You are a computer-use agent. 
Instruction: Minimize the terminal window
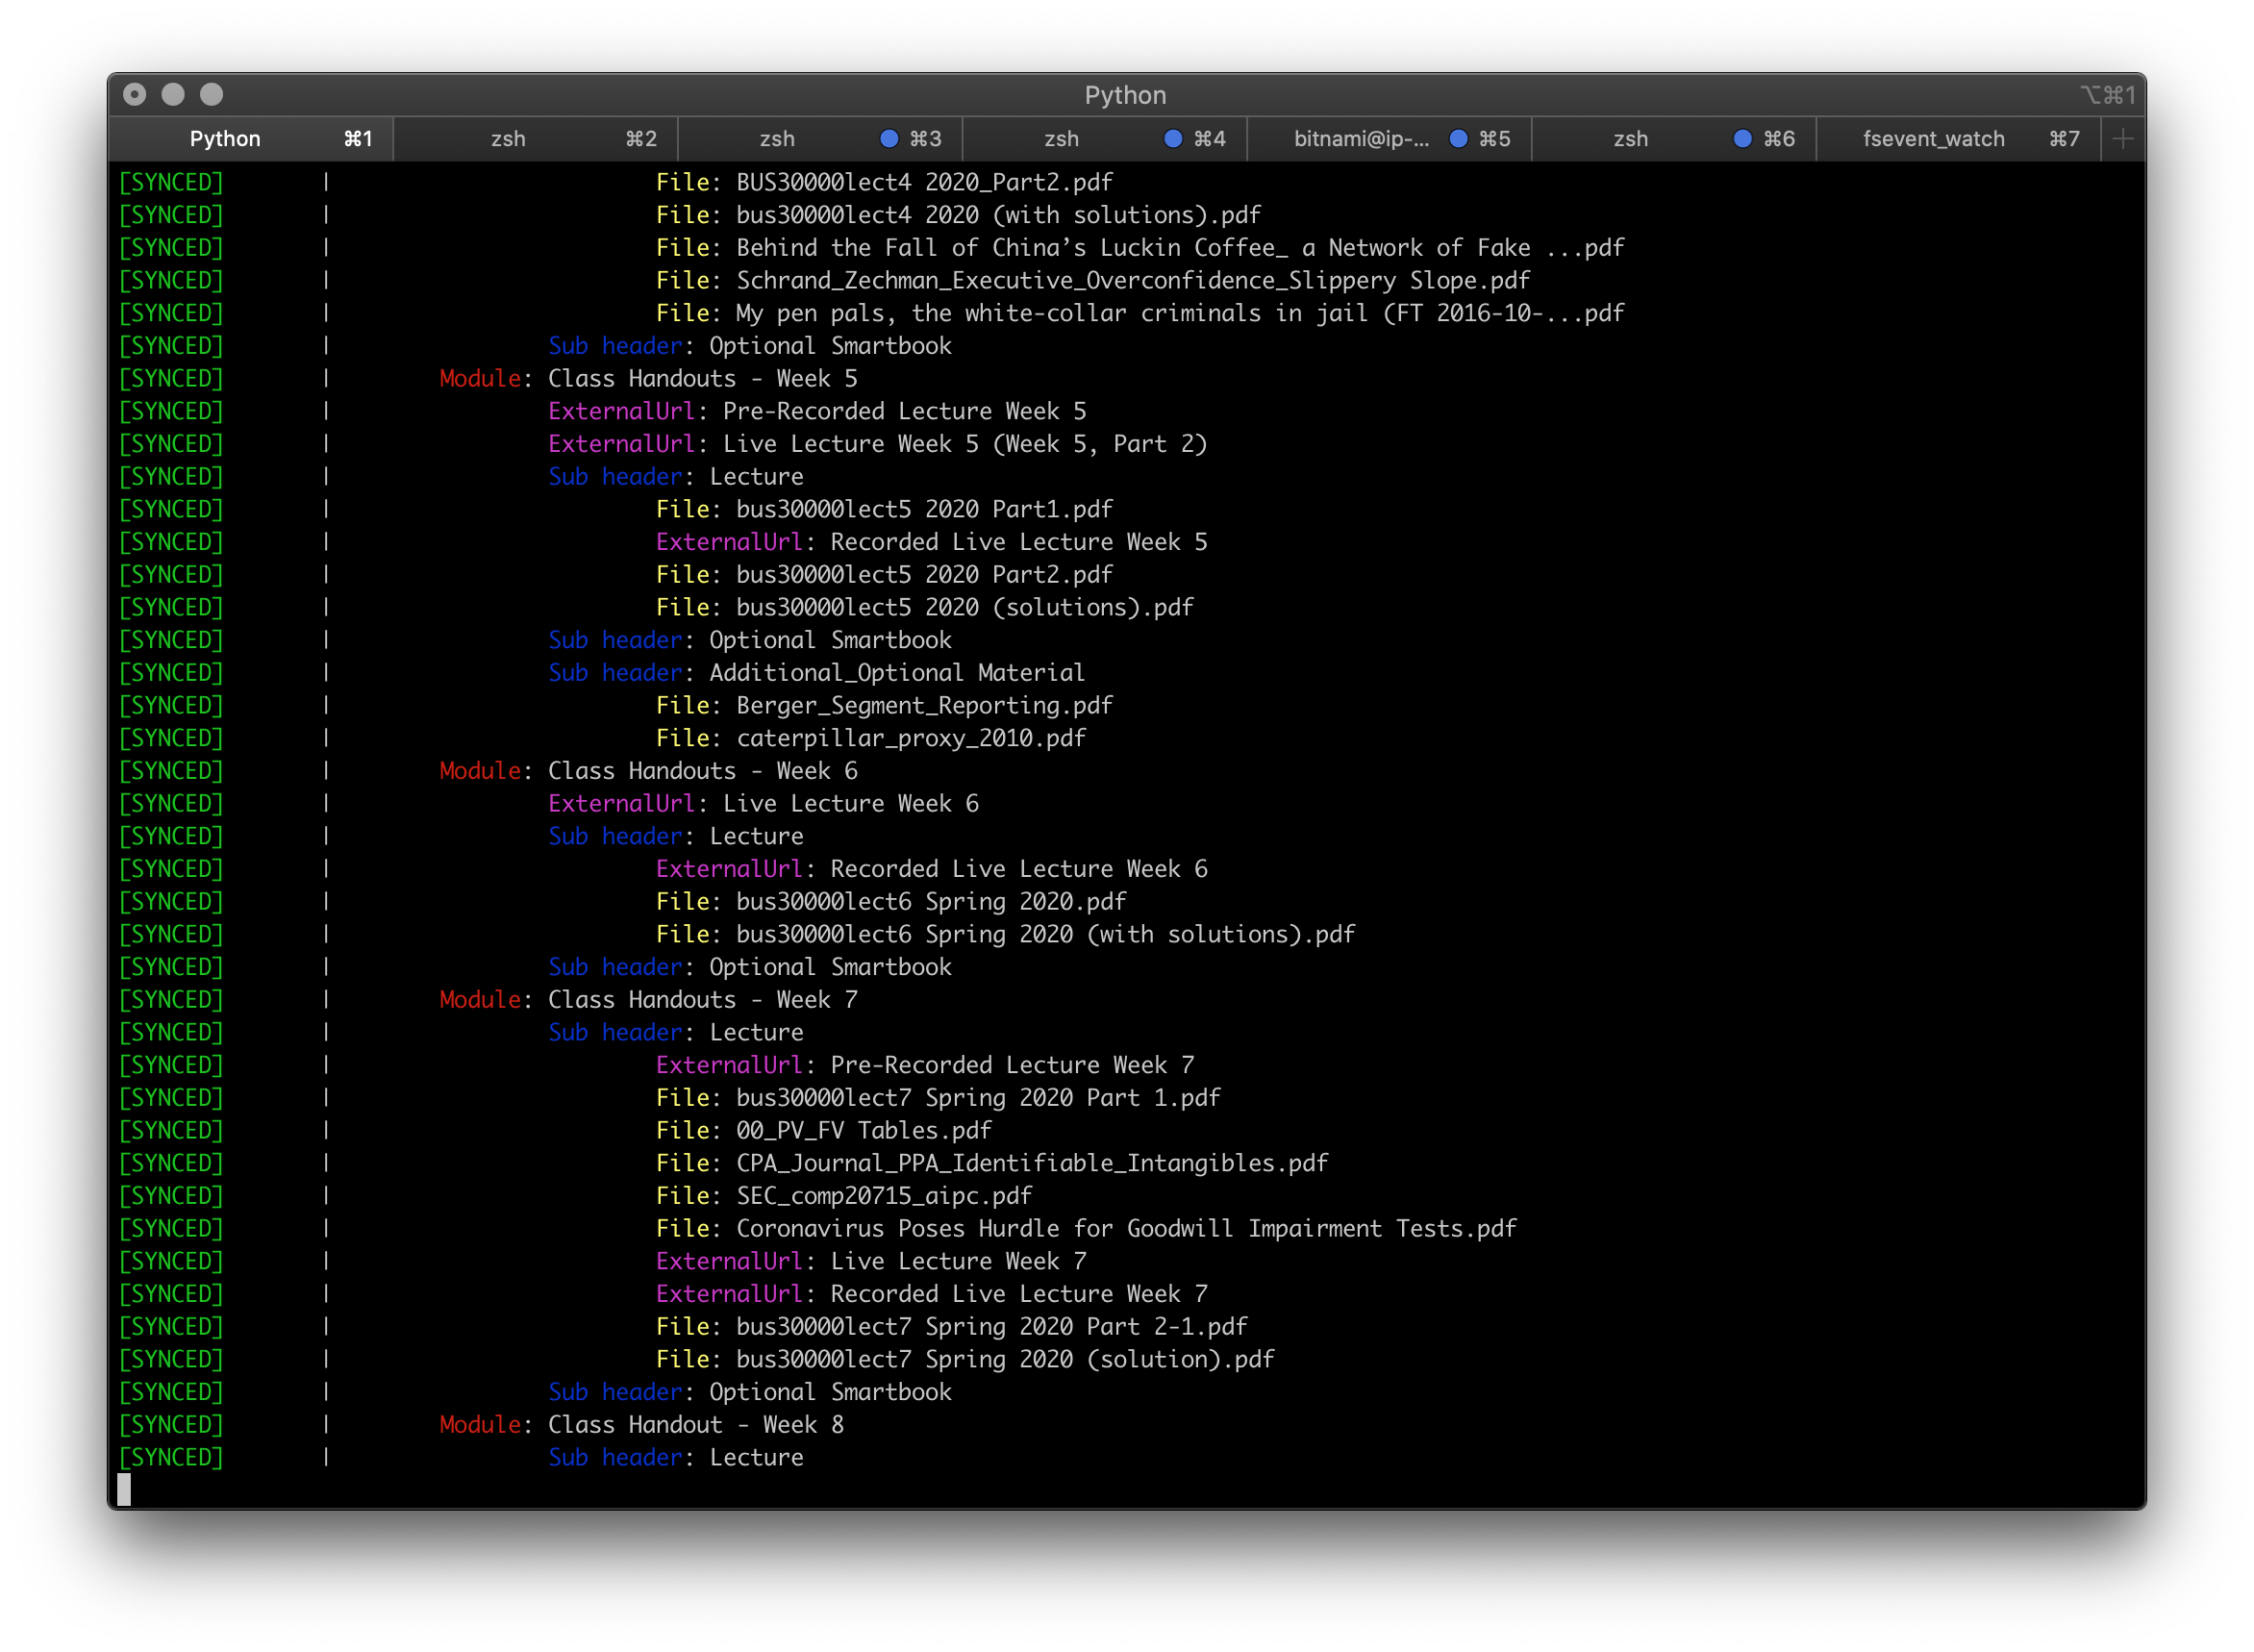pyautogui.click(x=173, y=94)
